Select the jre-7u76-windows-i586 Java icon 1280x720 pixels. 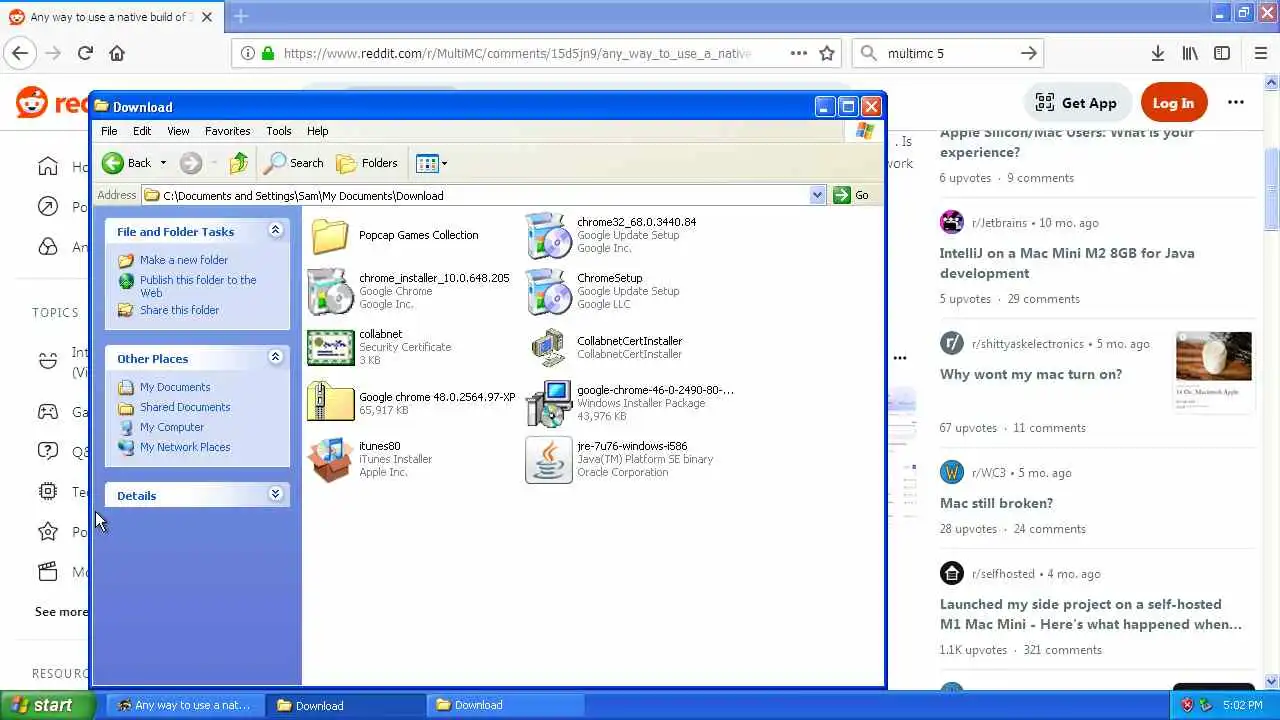(548, 459)
